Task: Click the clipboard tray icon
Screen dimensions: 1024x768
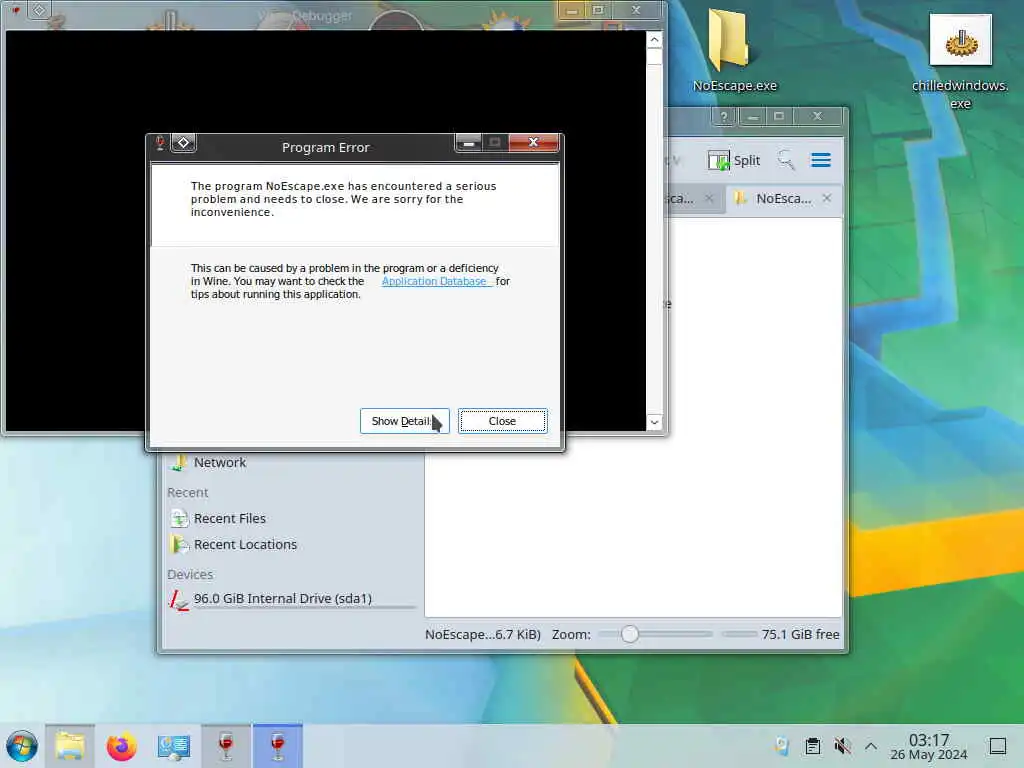Action: pyautogui.click(x=812, y=746)
